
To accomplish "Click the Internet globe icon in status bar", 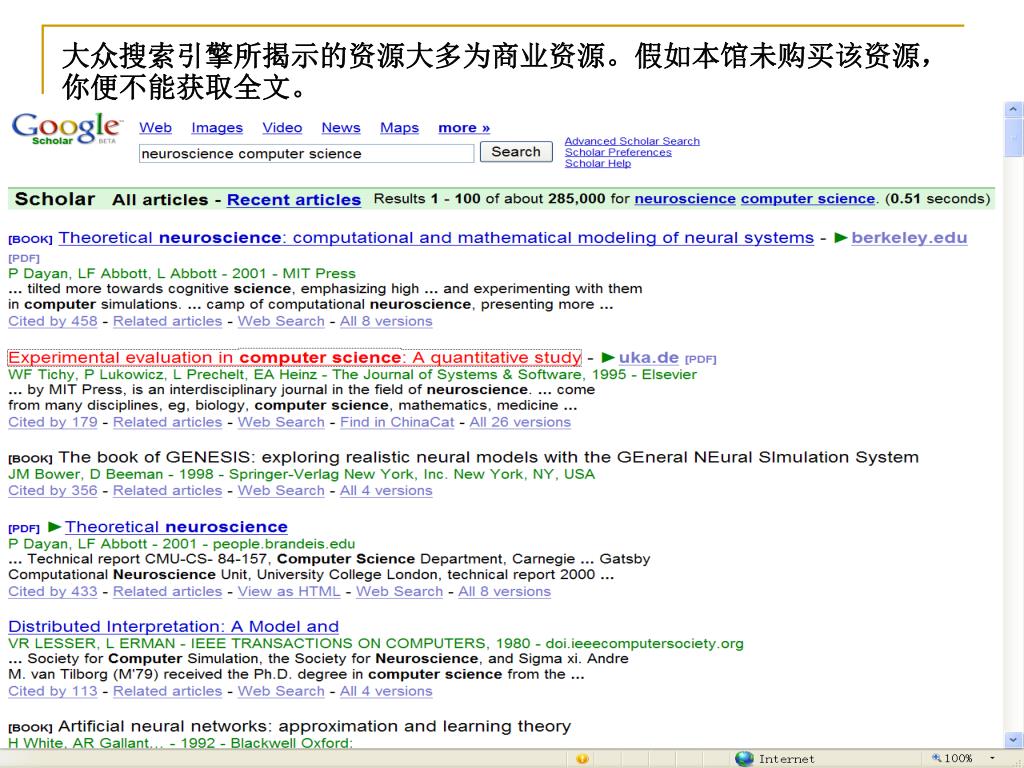I will [x=744, y=758].
